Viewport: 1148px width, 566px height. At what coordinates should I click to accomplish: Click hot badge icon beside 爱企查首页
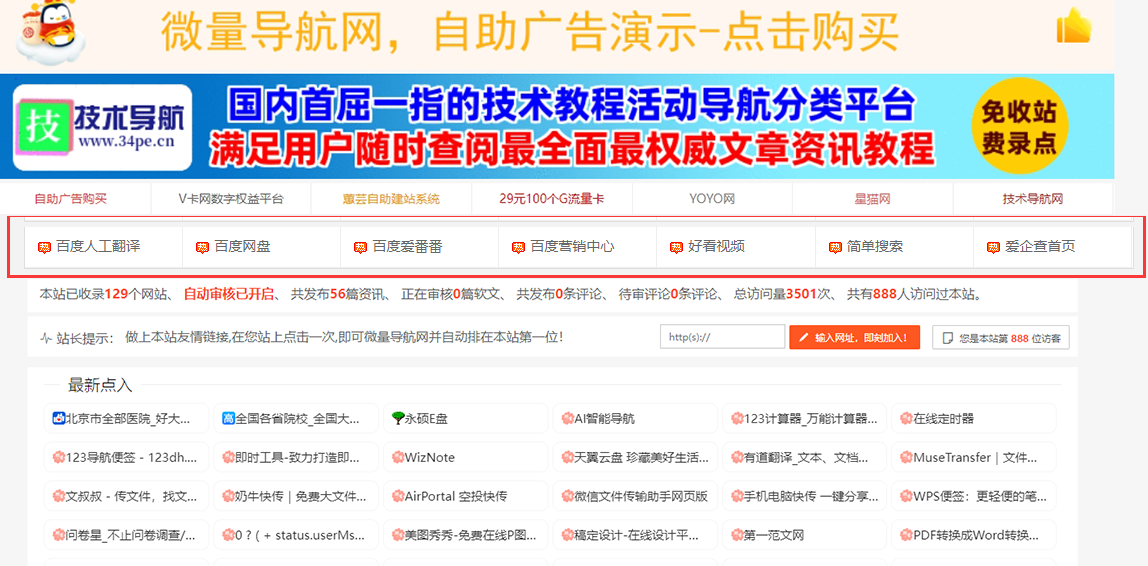point(993,247)
